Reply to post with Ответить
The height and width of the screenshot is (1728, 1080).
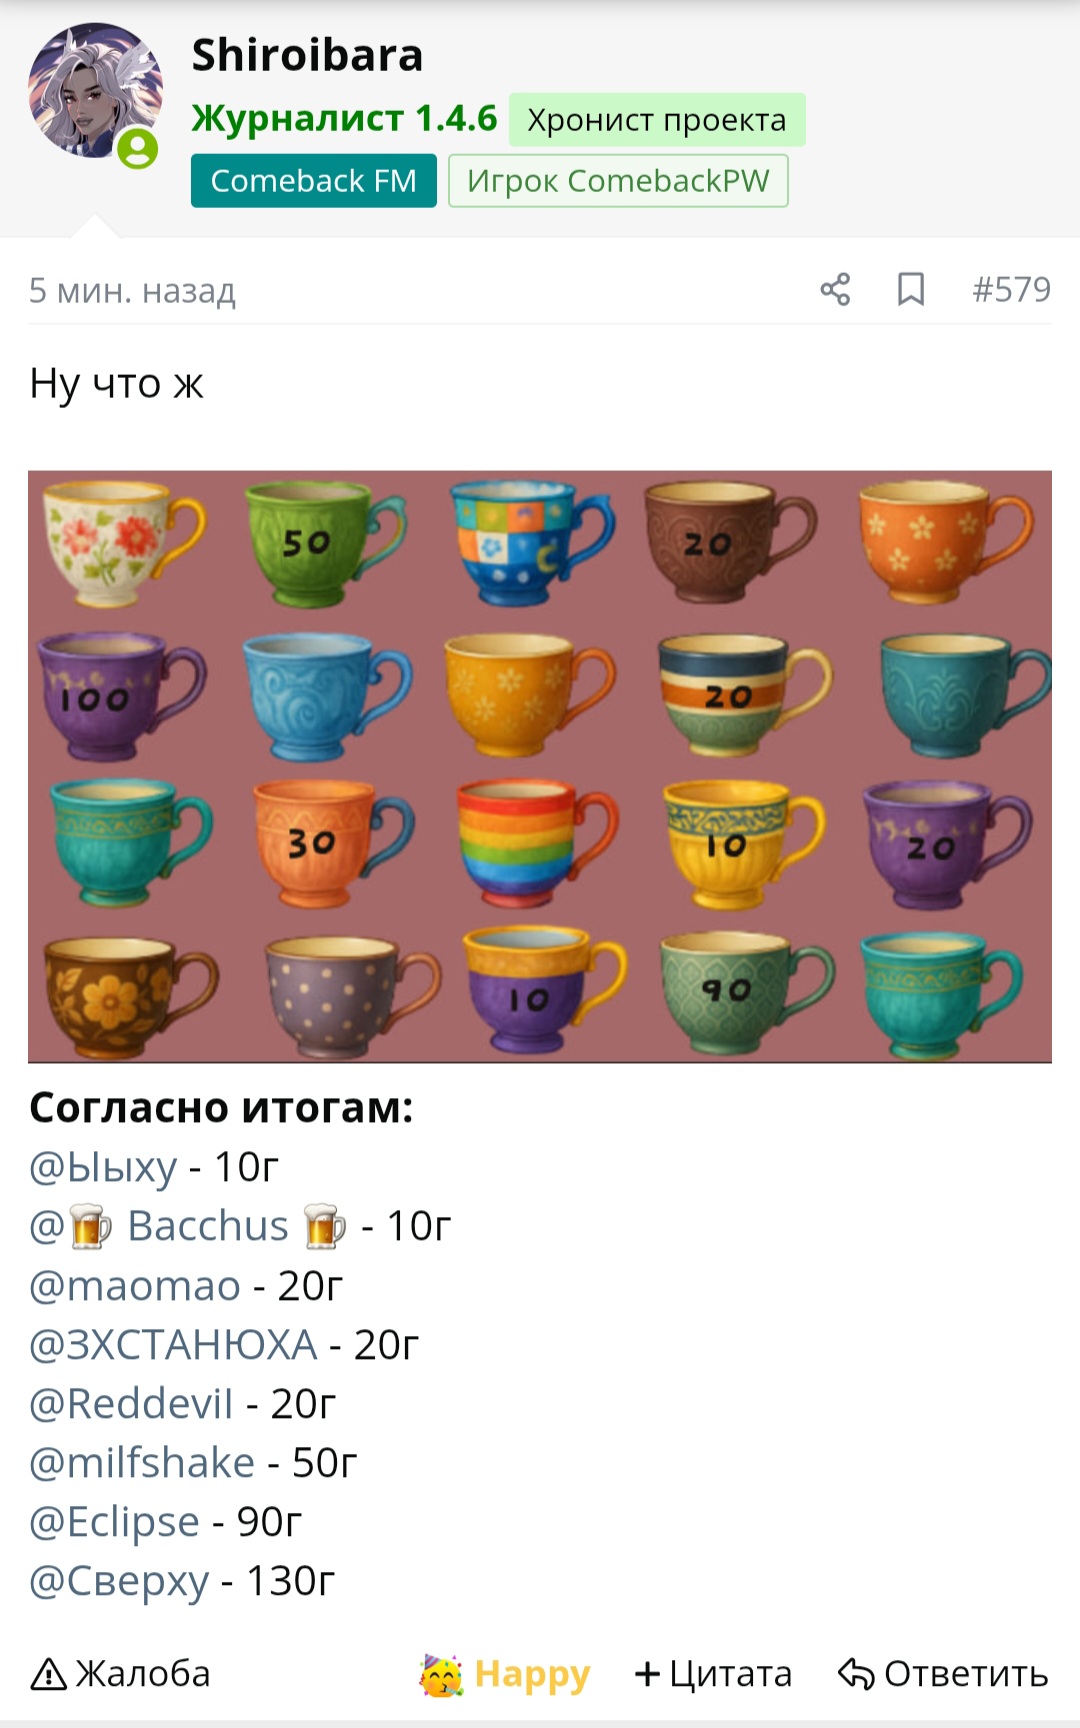point(943,1673)
